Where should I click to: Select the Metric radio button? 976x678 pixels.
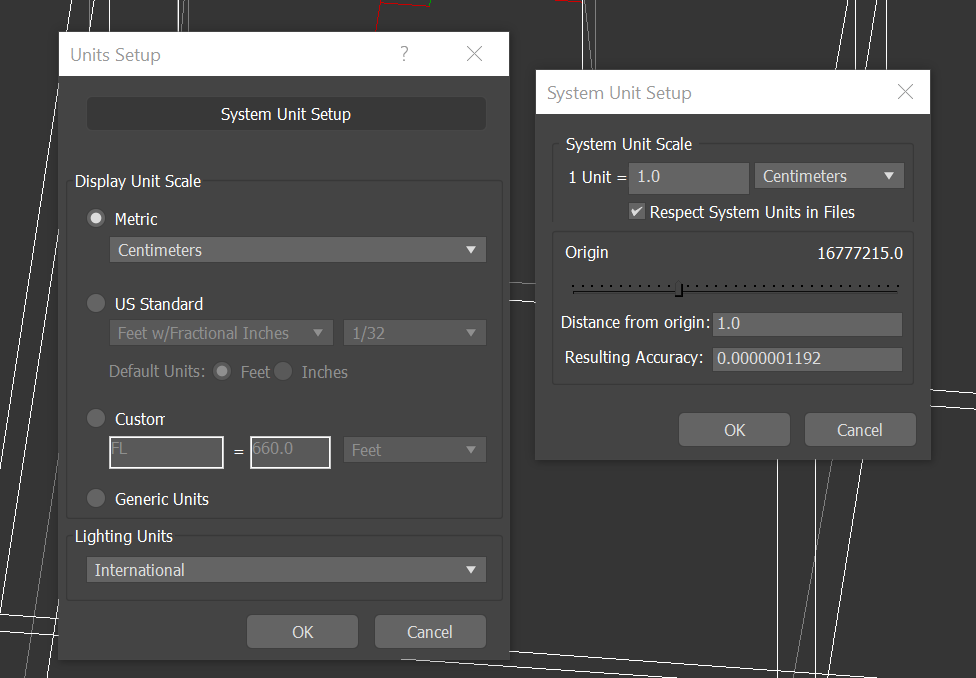(x=96, y=219)
